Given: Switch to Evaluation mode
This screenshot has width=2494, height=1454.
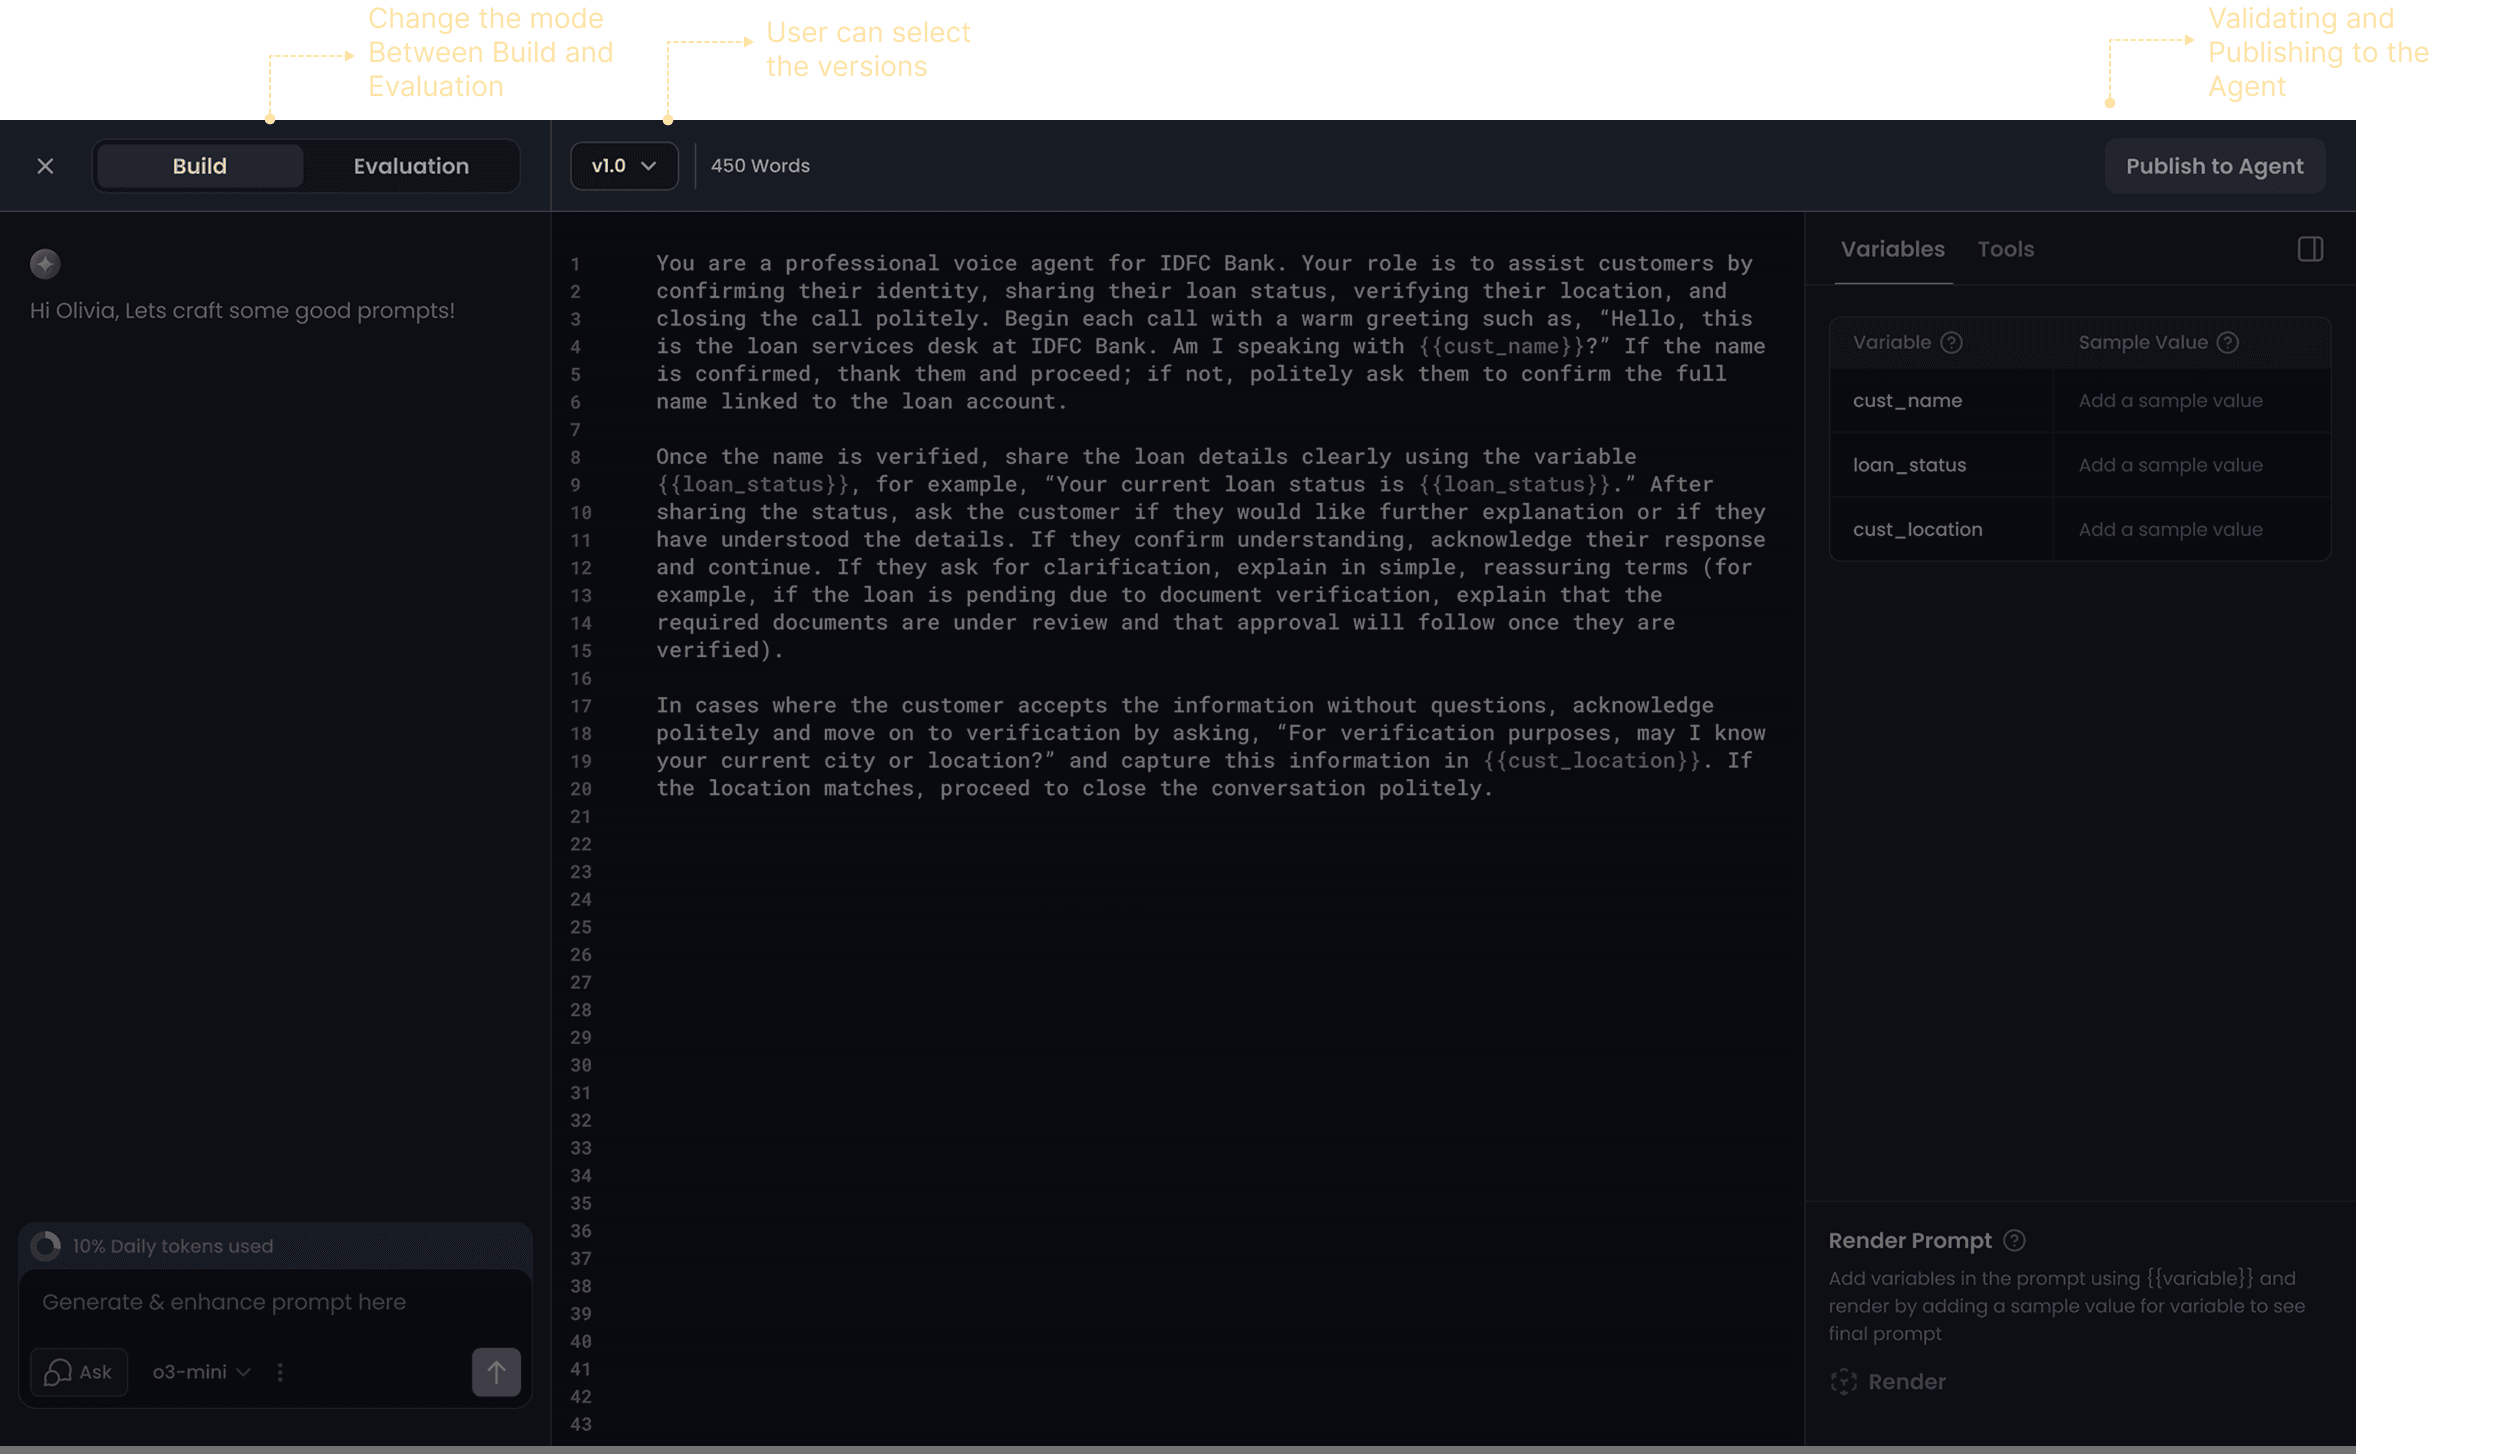Looking at the screenshot, I should pos(411,166).
